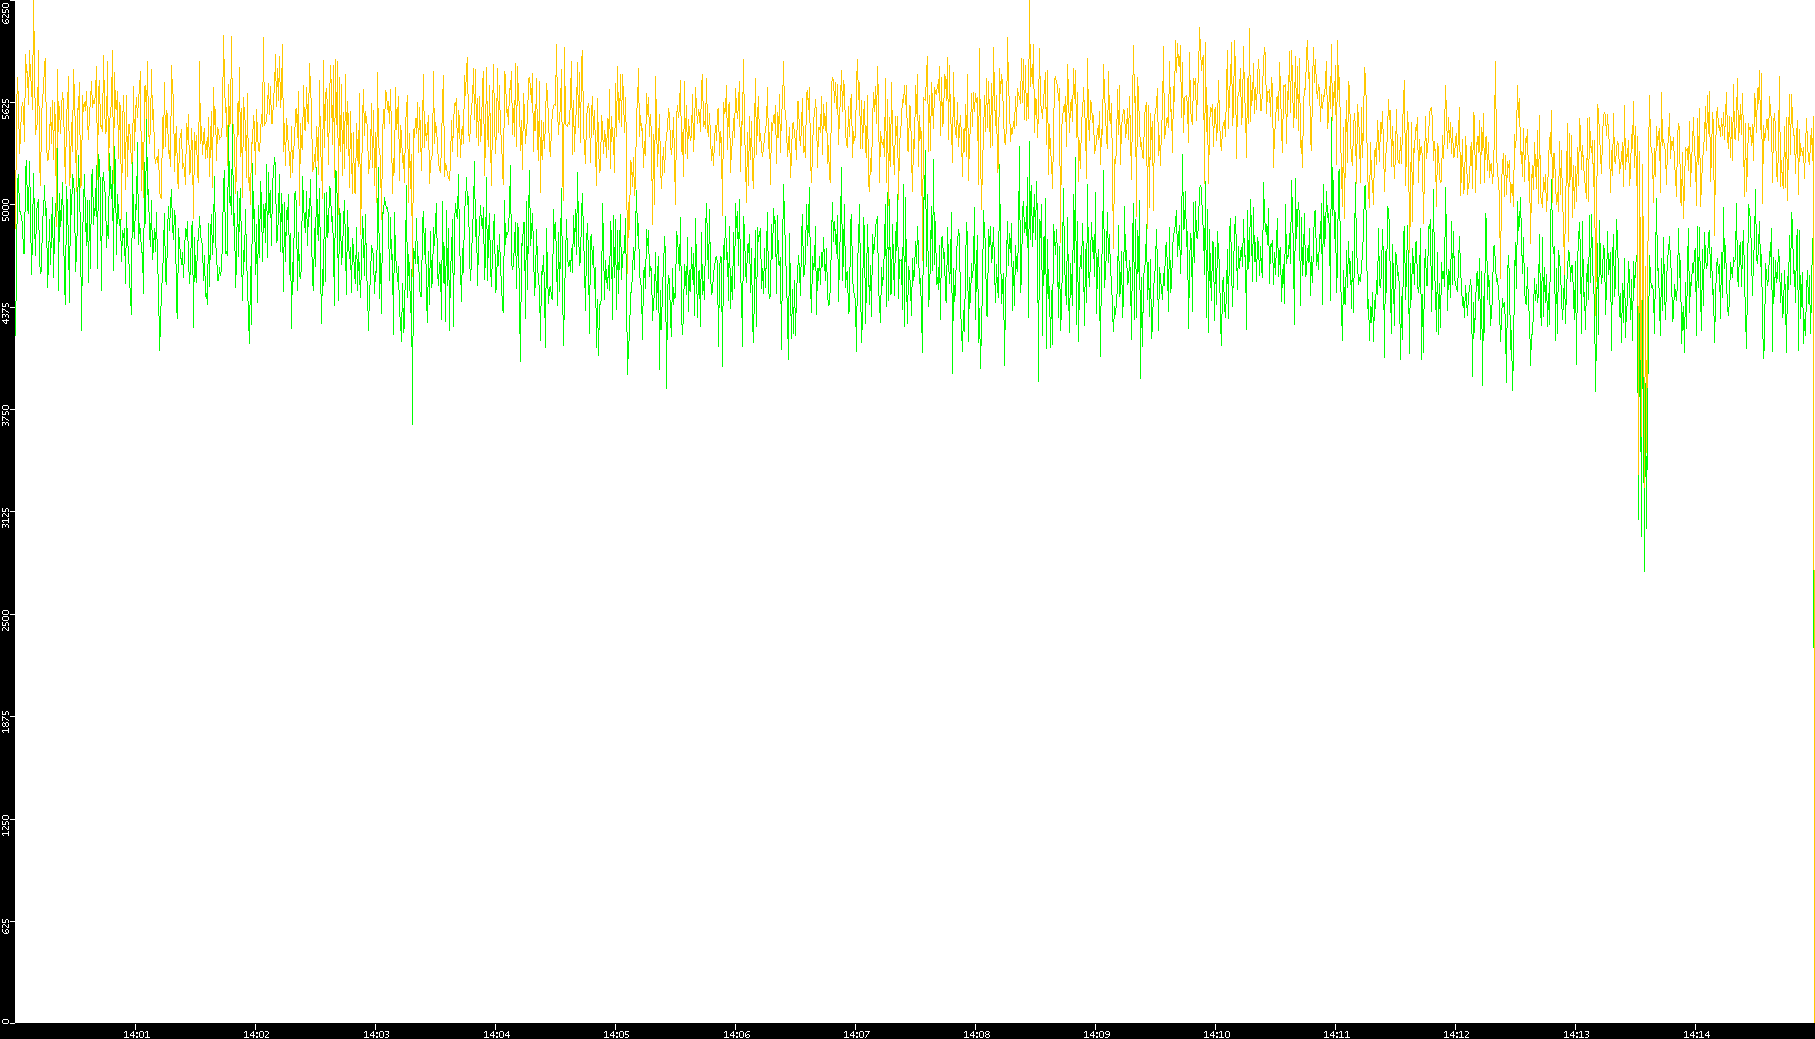Click the 2500 vertical axis label
The image size is (1815, 1039).
point(7,620)
